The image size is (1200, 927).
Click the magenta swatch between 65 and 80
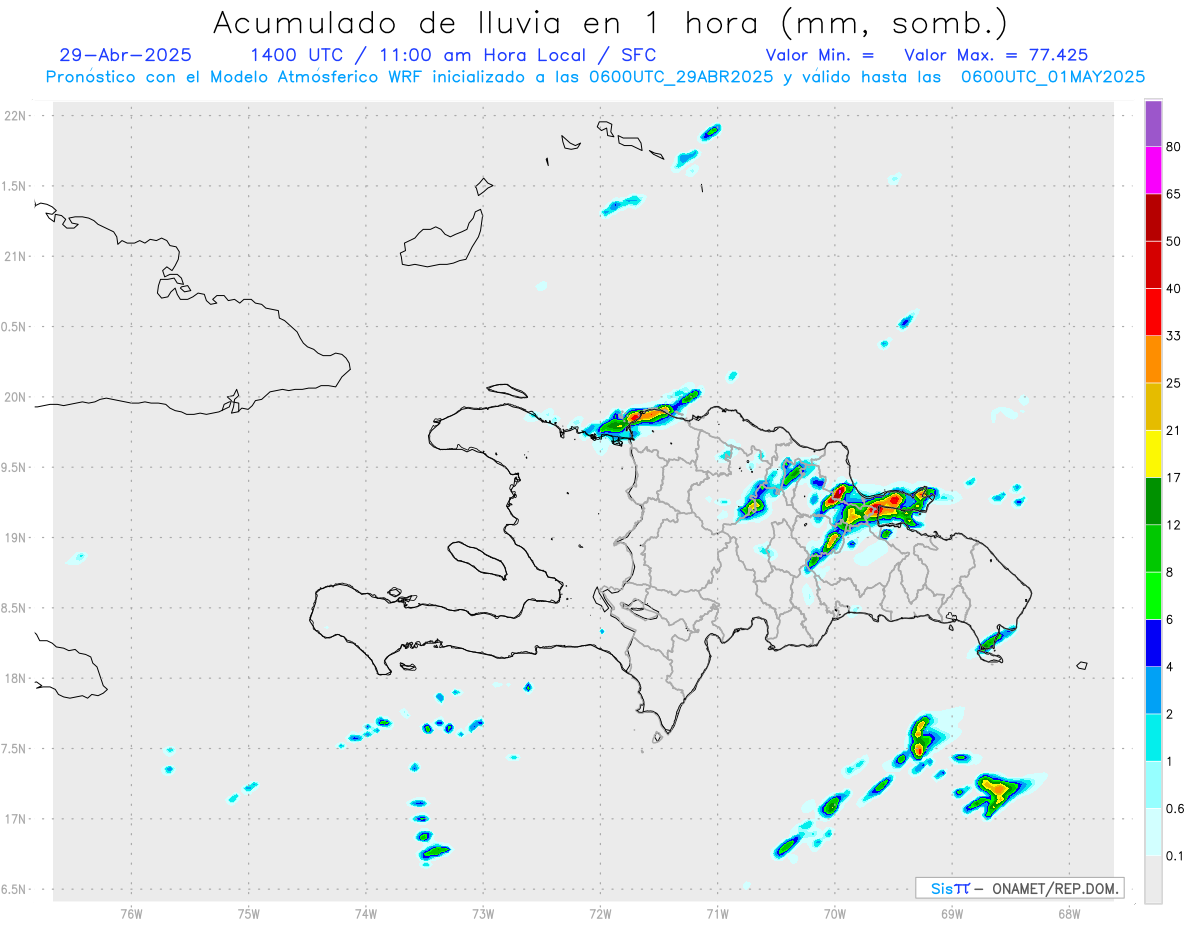tap(1153, 171)
